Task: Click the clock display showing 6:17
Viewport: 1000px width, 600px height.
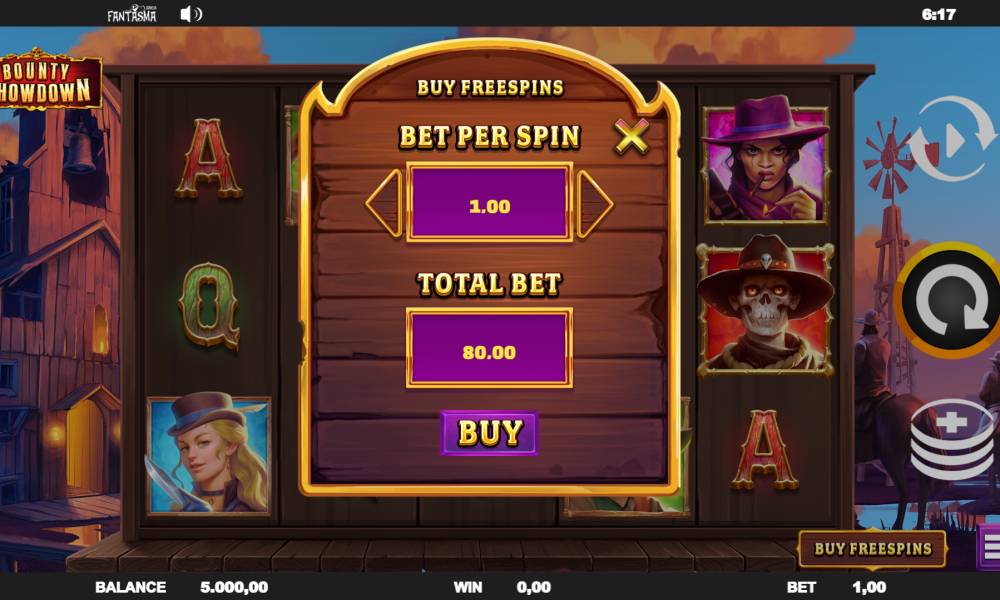Action: (939, 14)
